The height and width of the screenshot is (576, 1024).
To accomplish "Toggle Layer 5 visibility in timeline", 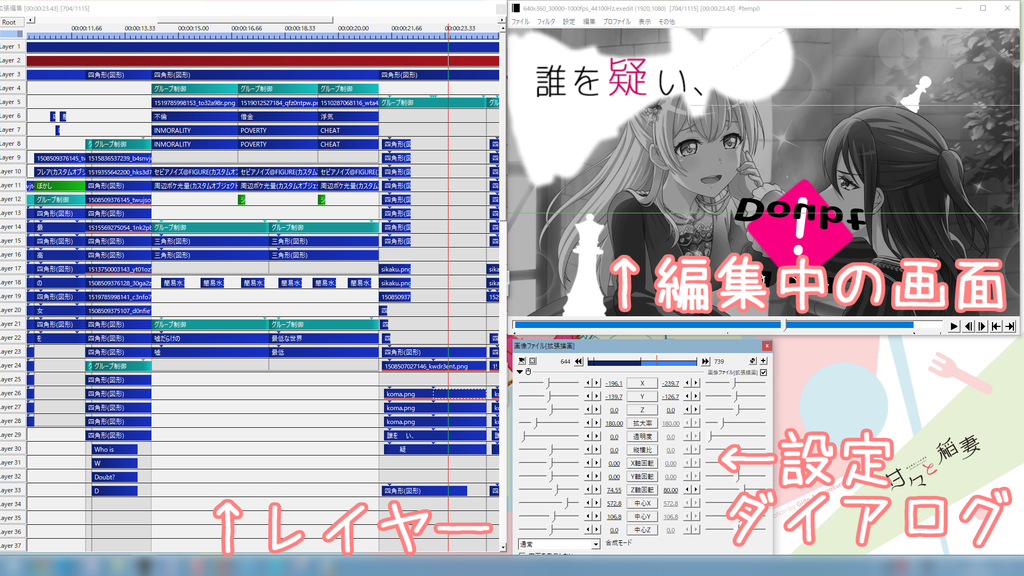I will pos(12,103).
